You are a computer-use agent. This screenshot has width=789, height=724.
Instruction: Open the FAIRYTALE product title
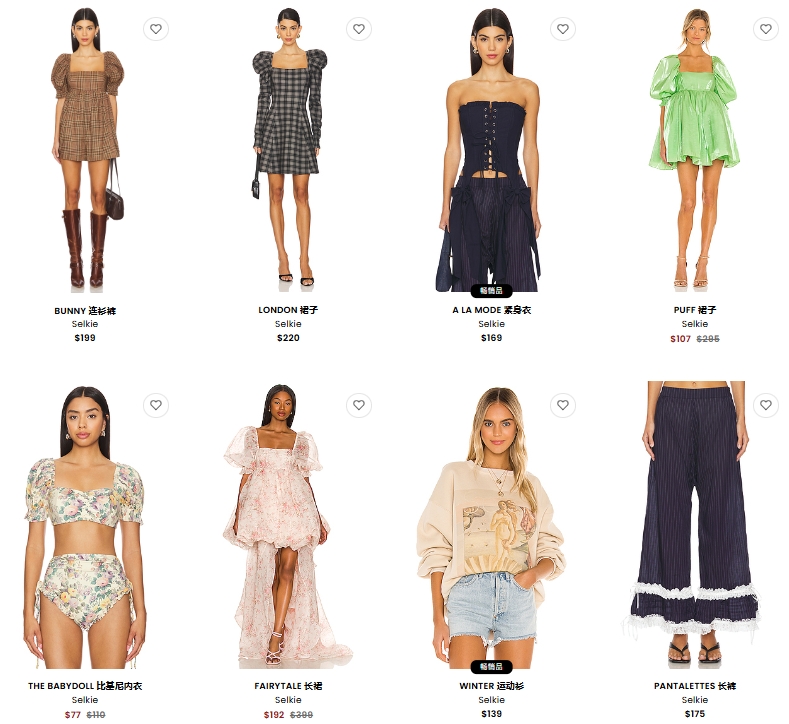point(288,686)
